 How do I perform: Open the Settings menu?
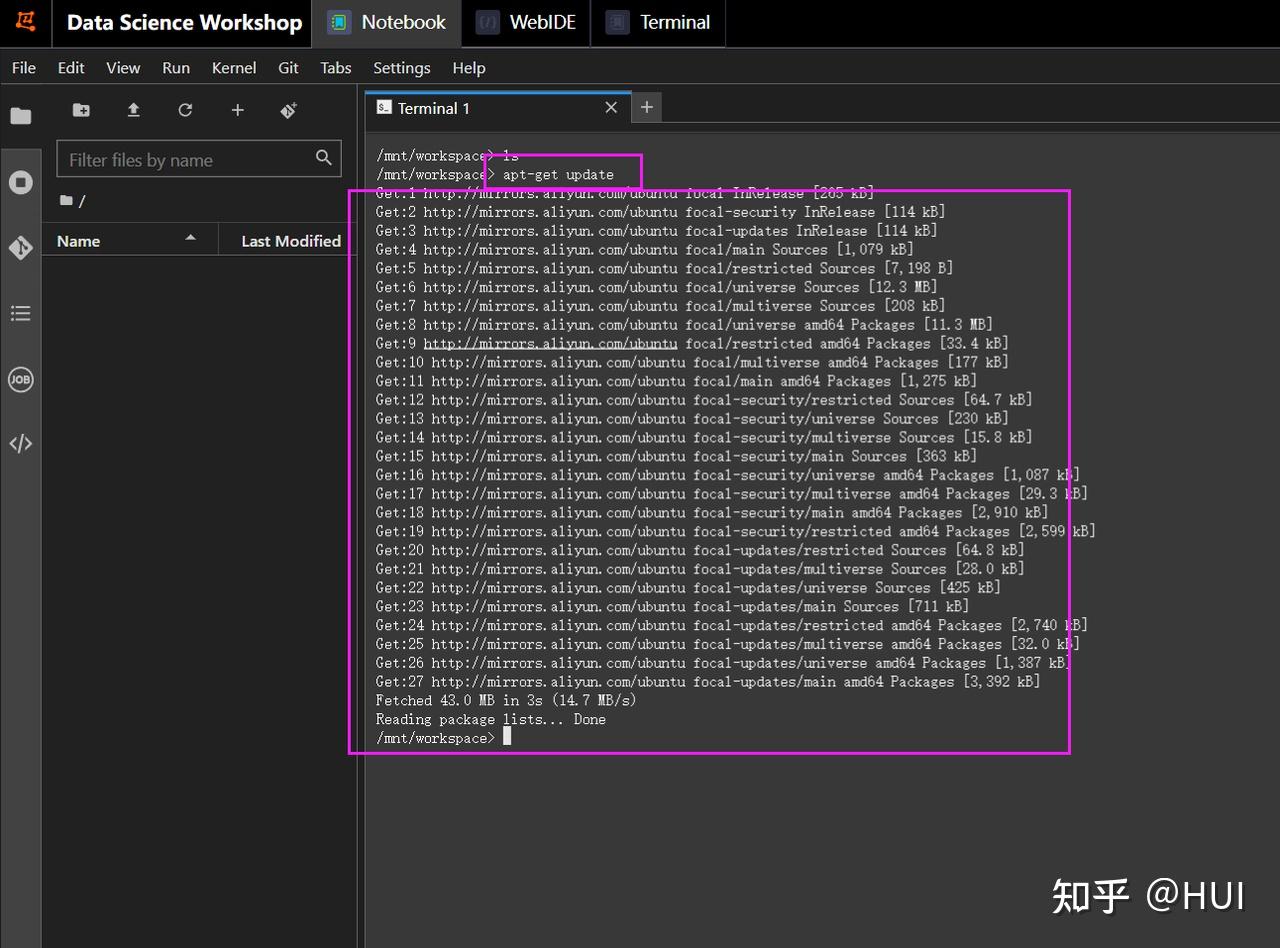(402, 68)
